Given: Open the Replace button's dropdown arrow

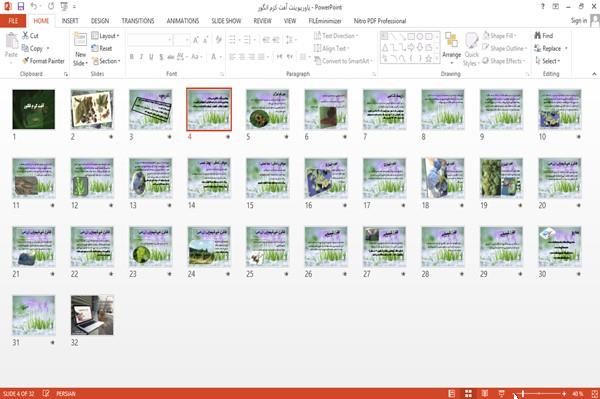Looking at the screenshot, I should coord(566,48).
